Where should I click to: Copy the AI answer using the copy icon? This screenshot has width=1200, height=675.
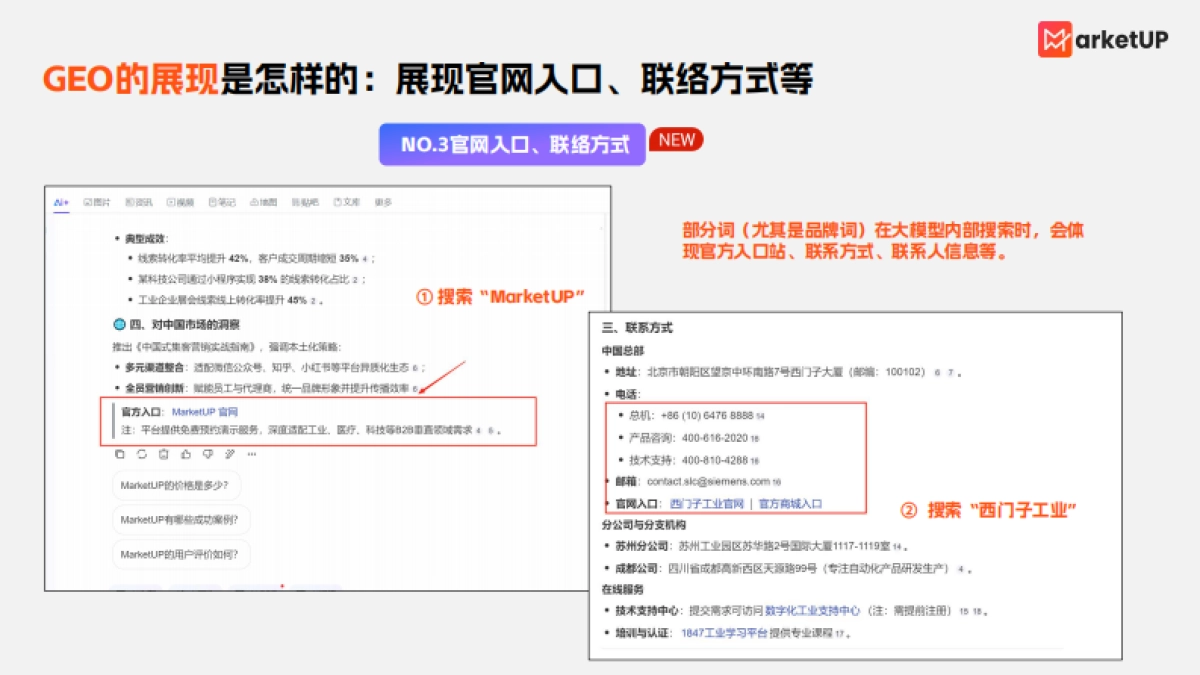tap(120, 455)
